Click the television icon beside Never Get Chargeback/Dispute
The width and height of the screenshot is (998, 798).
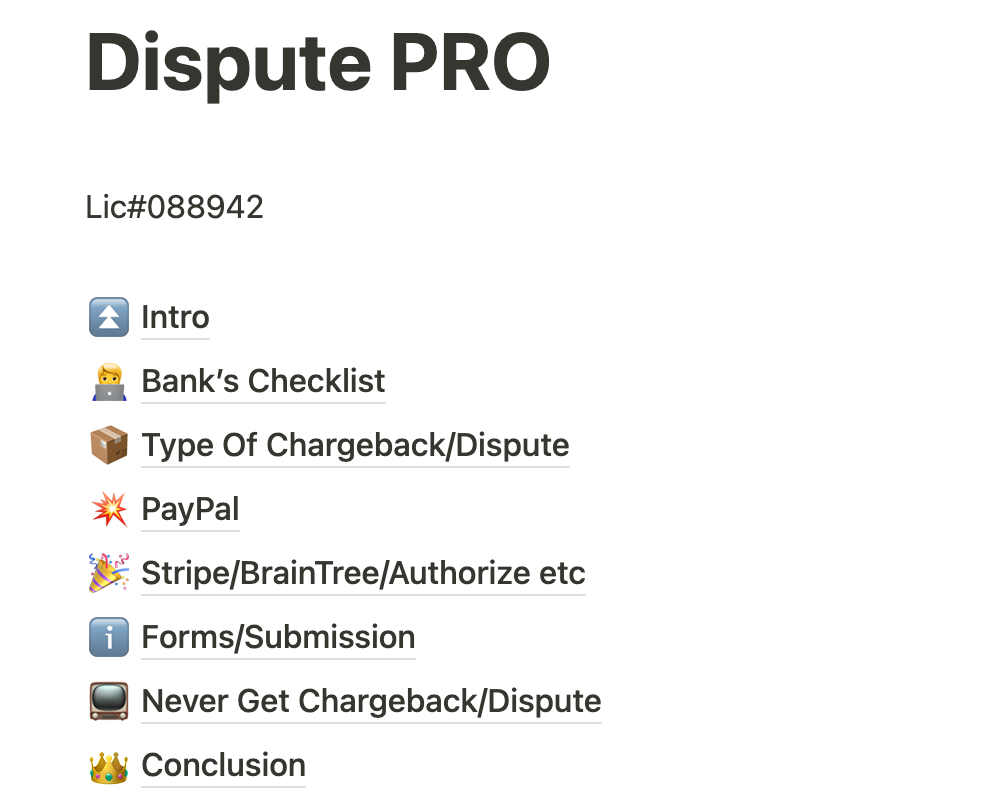[x=109, y=701]
